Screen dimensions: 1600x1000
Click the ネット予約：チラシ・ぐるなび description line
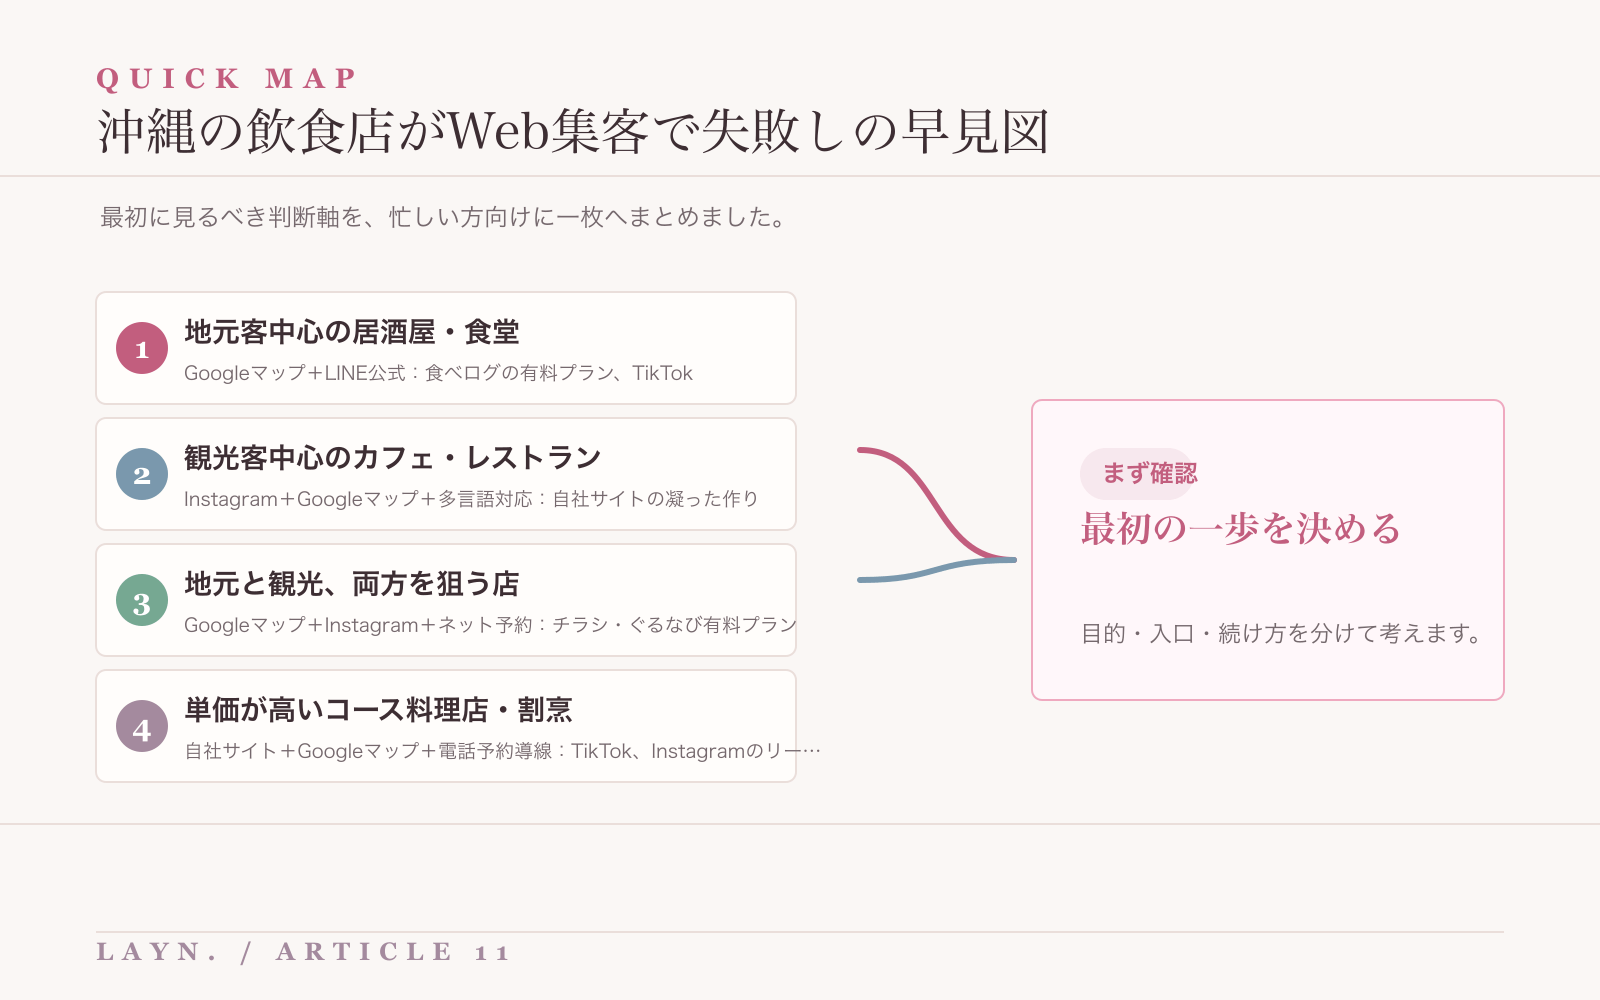(x=490, y=625)
